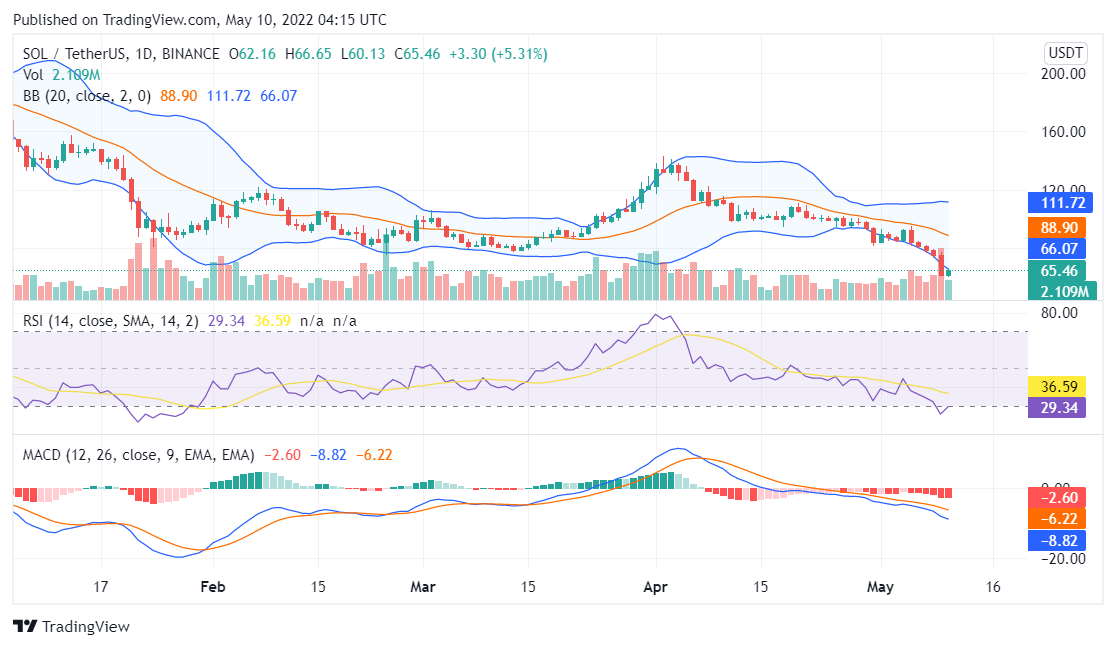Image resolution: width=1116 pixels, height=648 pixels.
Task: Click the Vol indicator legend label
Action: 33,75
